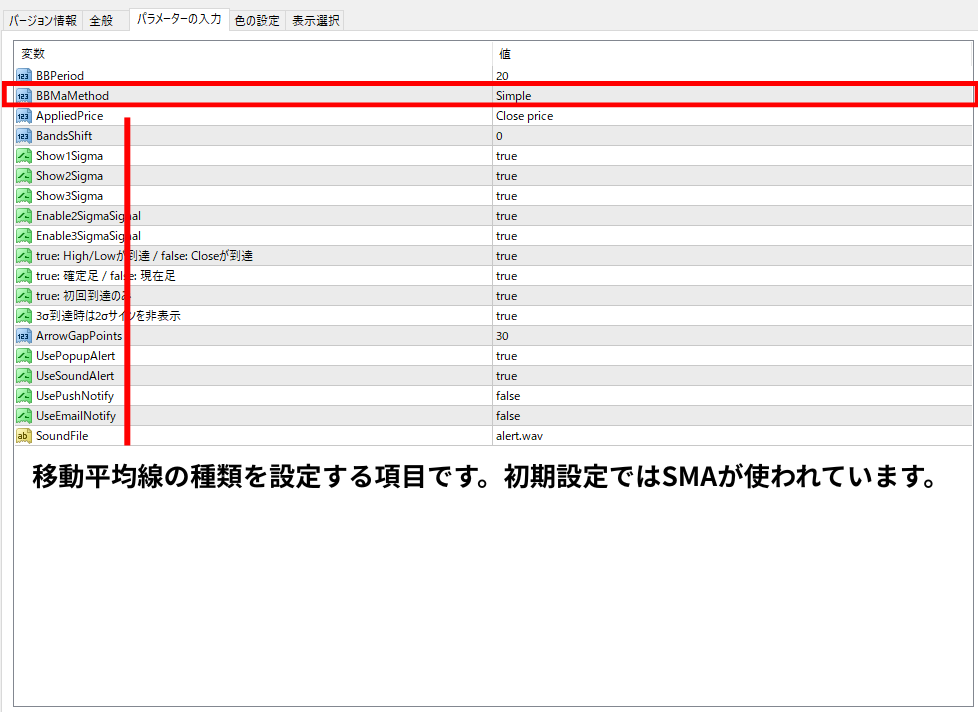Screen dimensions: 978x712
Task: Switch to the 色の設定 tab
Action: click(257, 20)
